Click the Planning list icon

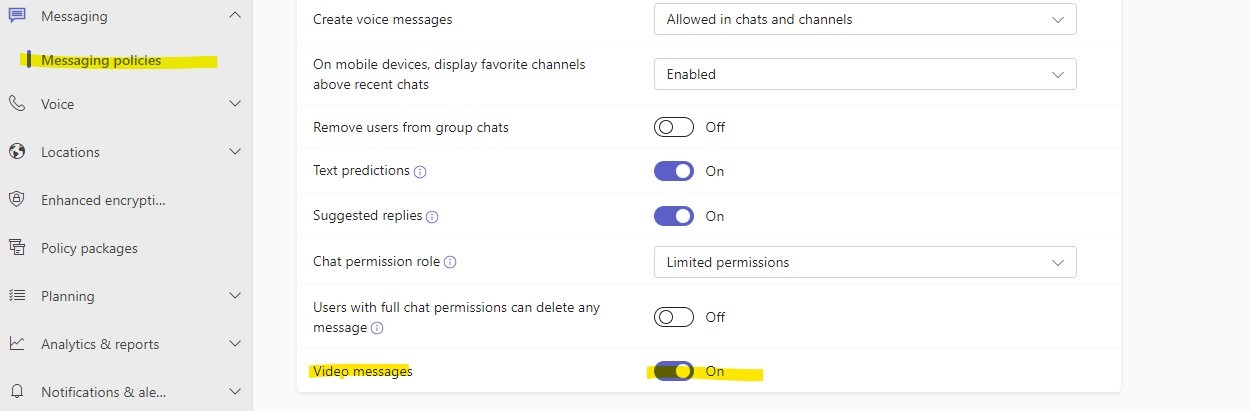click(x=17, y=296)
